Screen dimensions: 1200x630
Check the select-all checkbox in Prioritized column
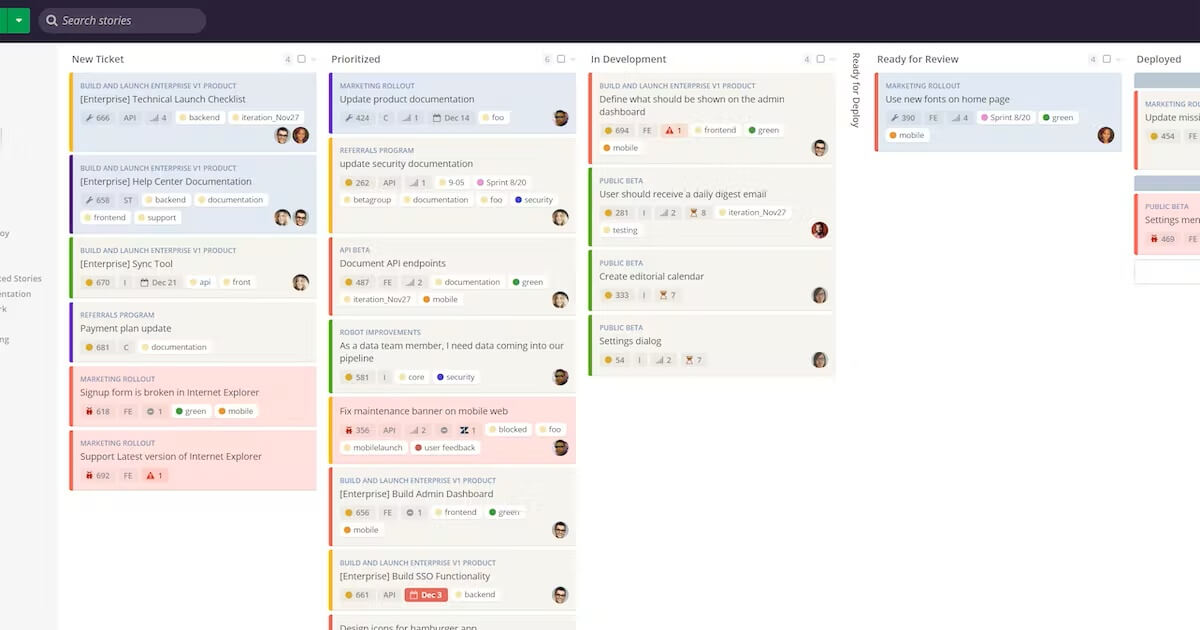coord(560,59)
